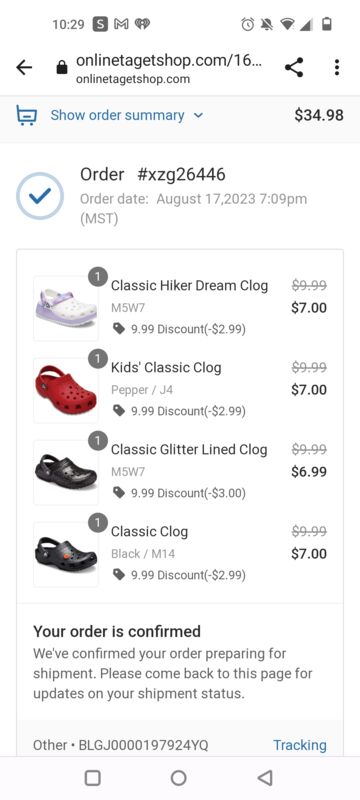Tap the Kids' Classic Clog title

166,367
